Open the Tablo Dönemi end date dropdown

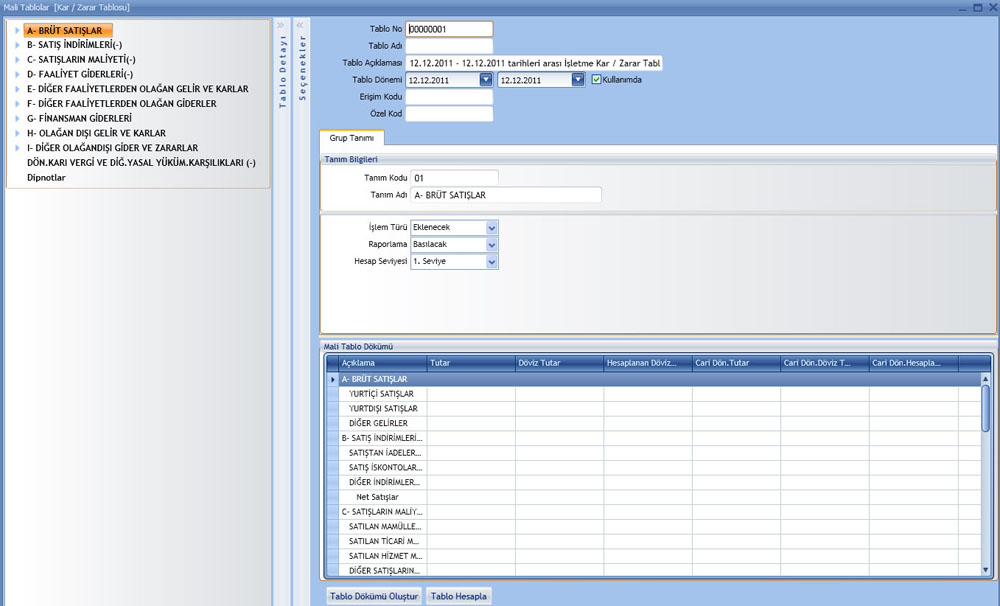[578, 80]
